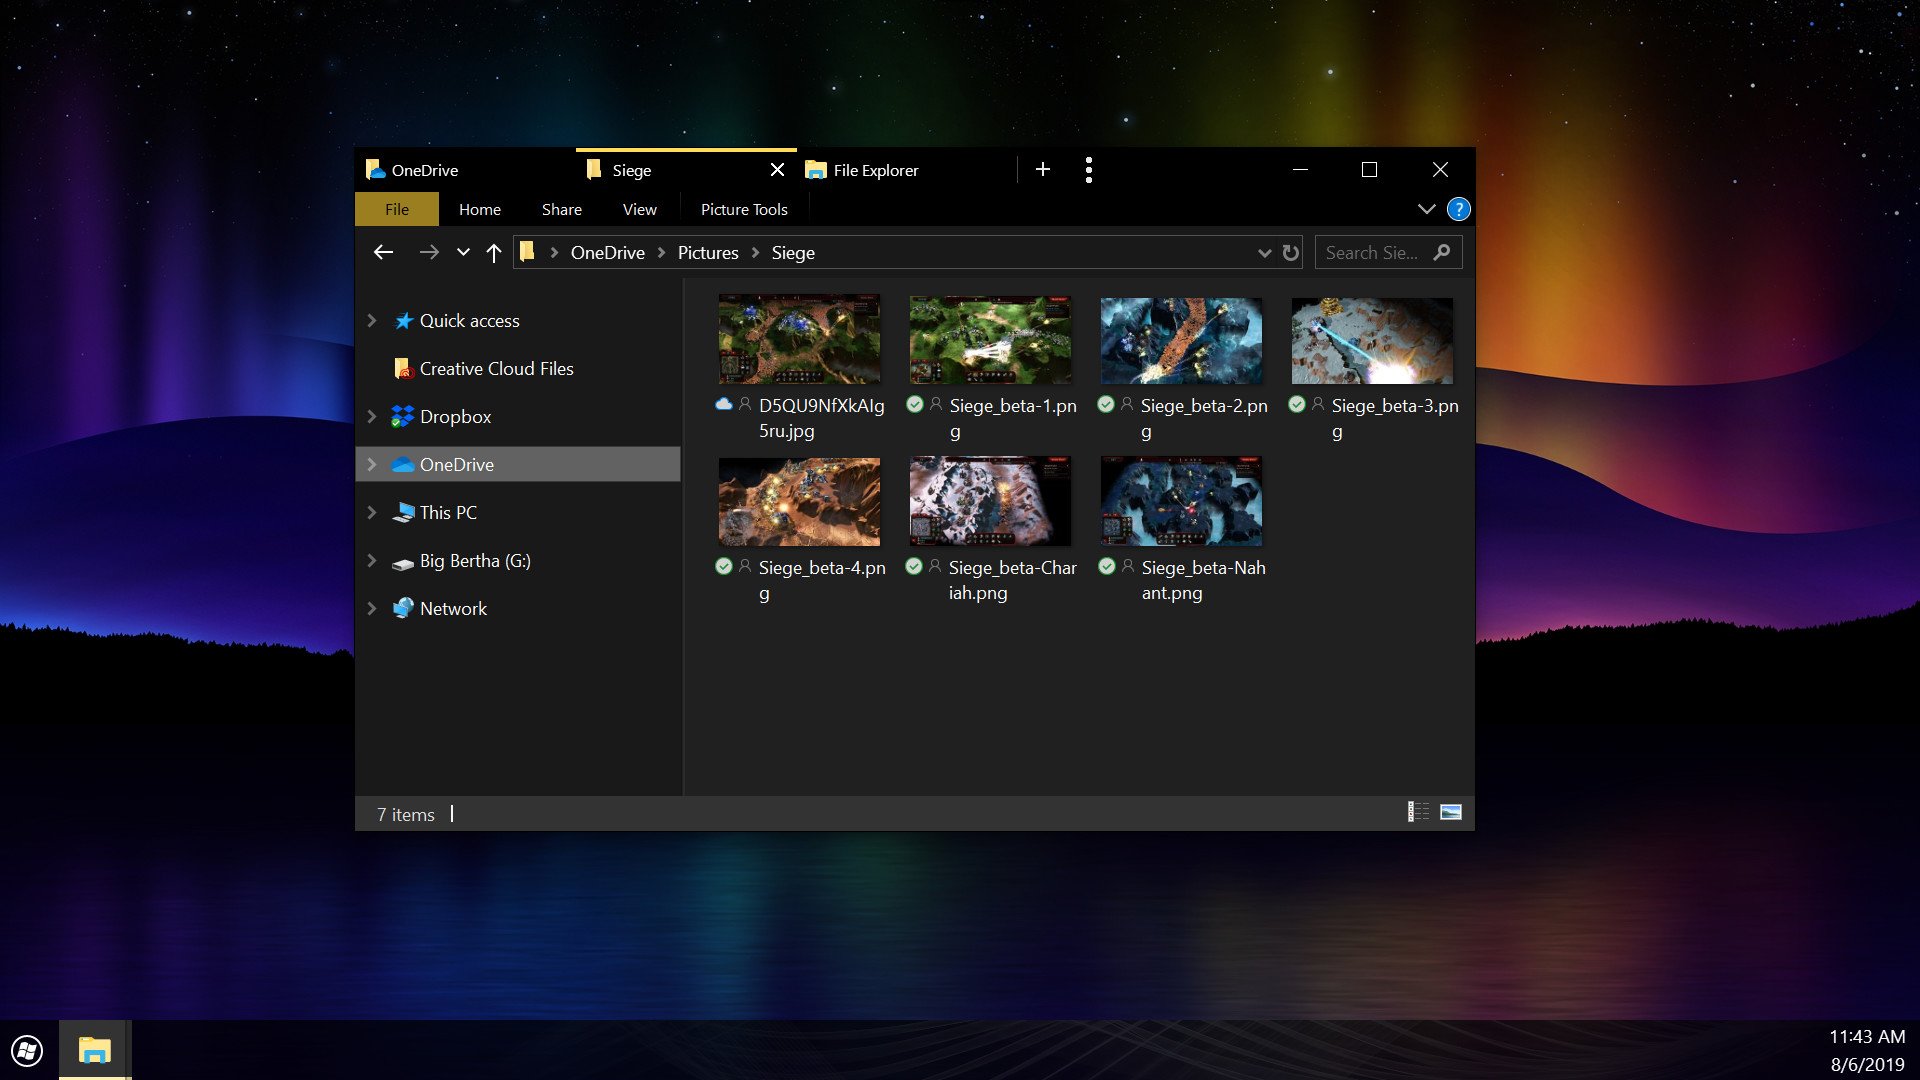Click the OneDrive cloud sidebar icon
This screenshot has height=1080, width=1920.
(403, 464)
